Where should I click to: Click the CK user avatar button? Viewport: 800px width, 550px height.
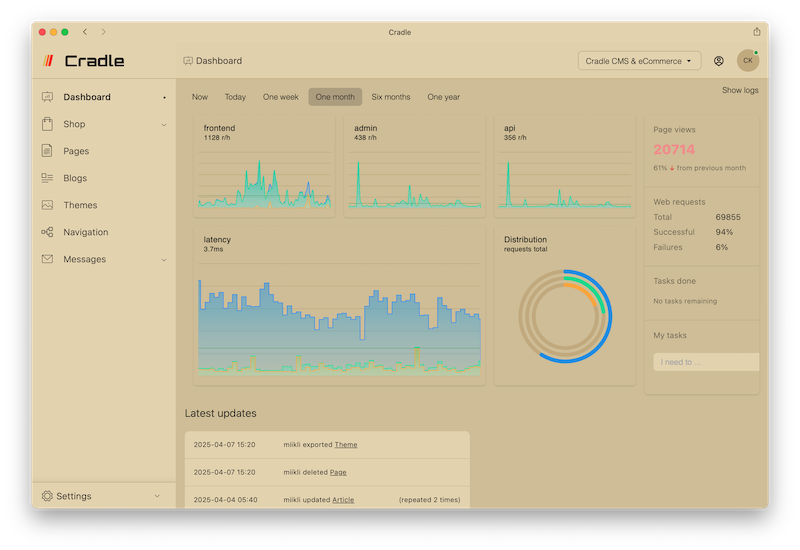coord(747,61)
